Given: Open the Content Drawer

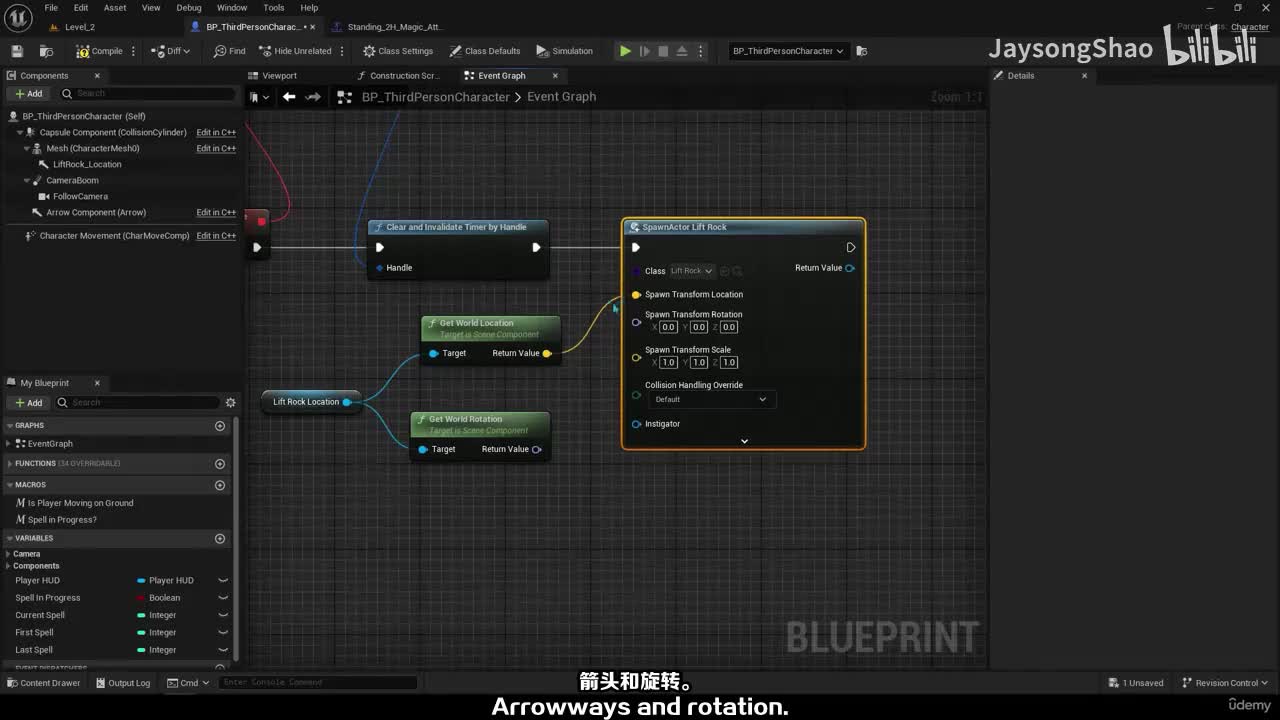Looking at the screenshot, I should pos(43,683).
